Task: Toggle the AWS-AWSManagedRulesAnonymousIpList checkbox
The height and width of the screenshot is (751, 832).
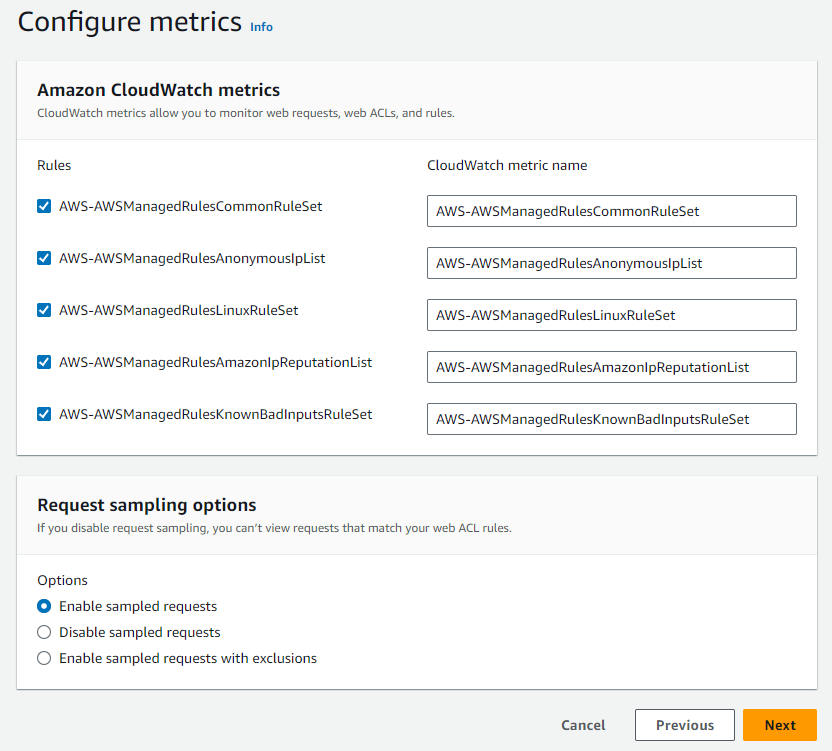Action: (44, 258)
